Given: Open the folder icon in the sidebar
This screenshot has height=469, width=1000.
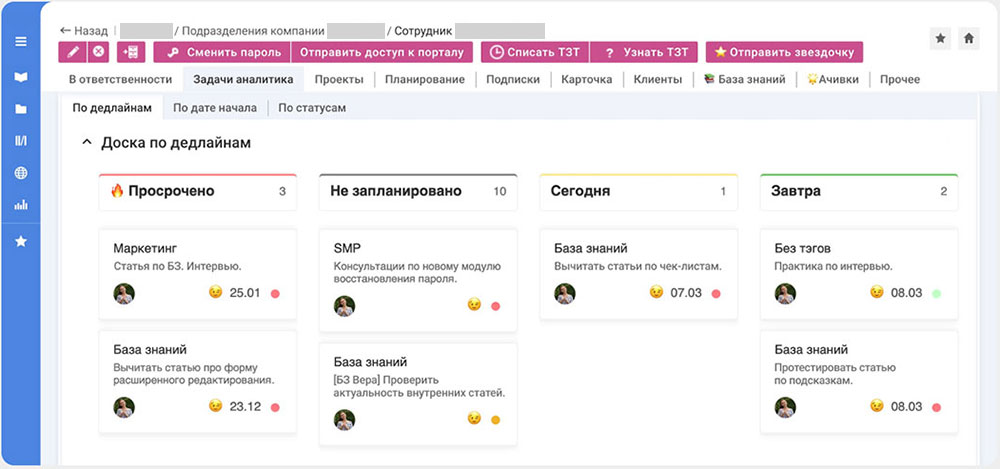Looking at the screenshot, I should tap(20, 109).
